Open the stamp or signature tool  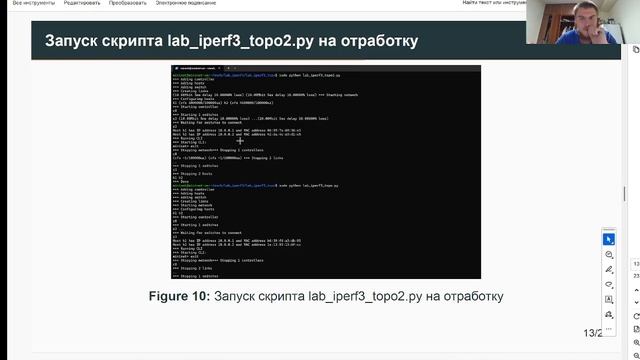pyautogui.click(x=609, y=315)
